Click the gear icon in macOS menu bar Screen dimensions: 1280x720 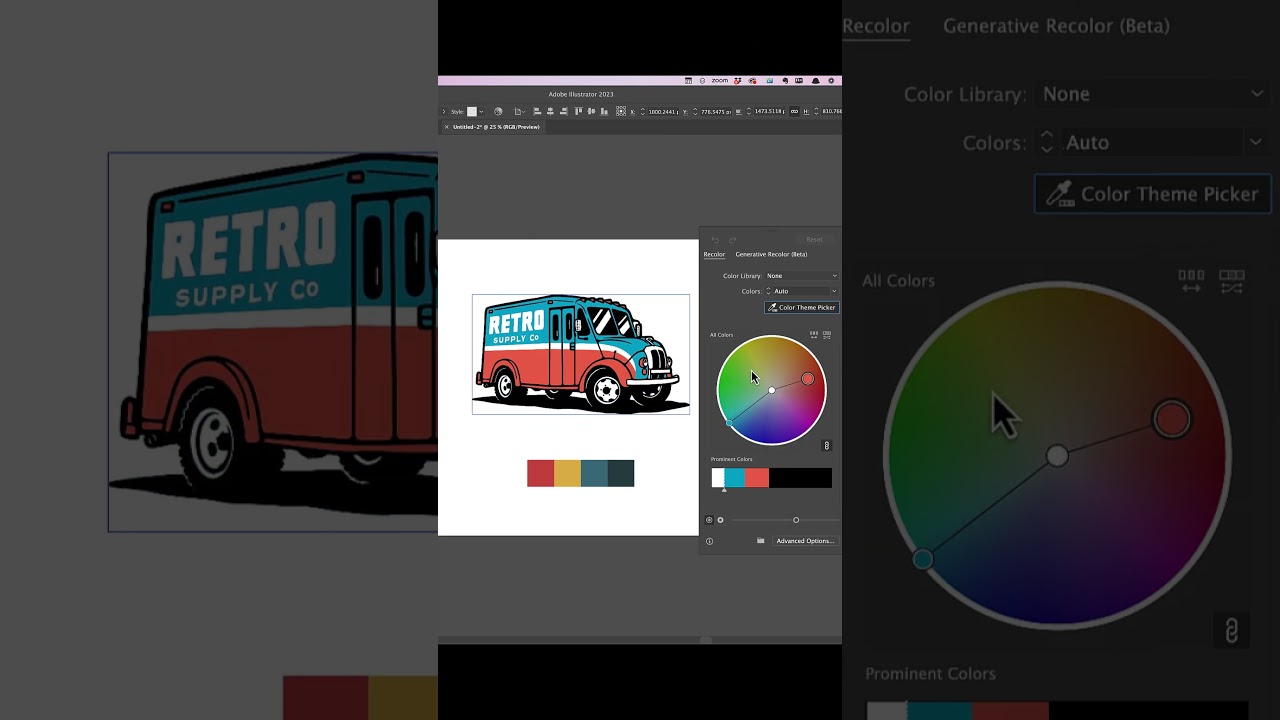pyautogui.click(x=831, y=81)
